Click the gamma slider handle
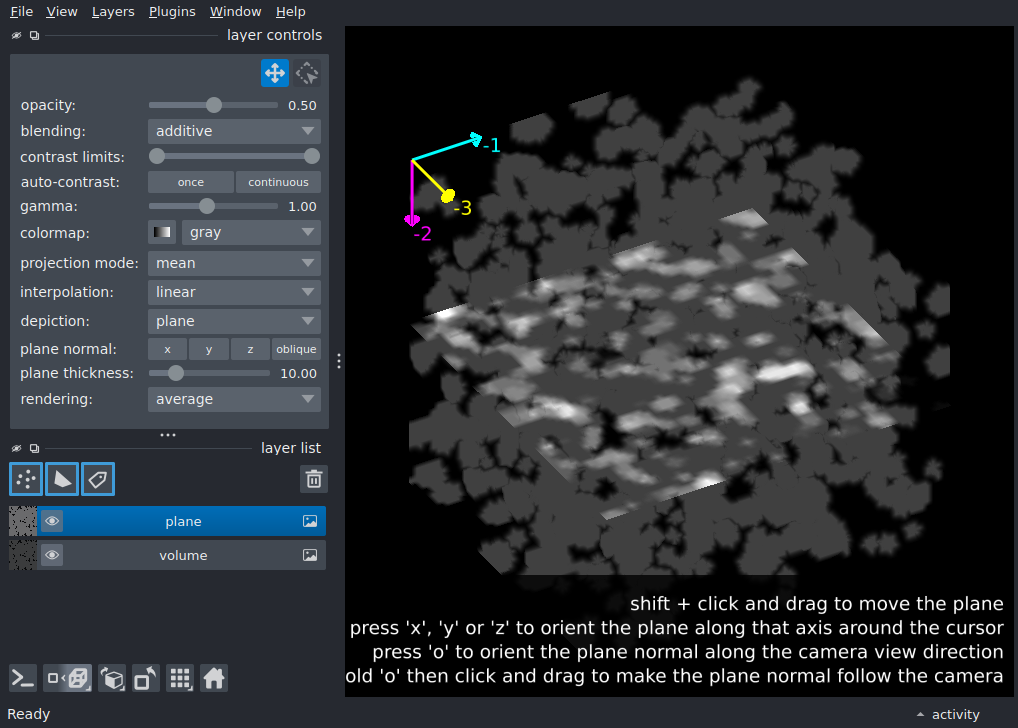The image size is (1018, 728). [206, 206]
